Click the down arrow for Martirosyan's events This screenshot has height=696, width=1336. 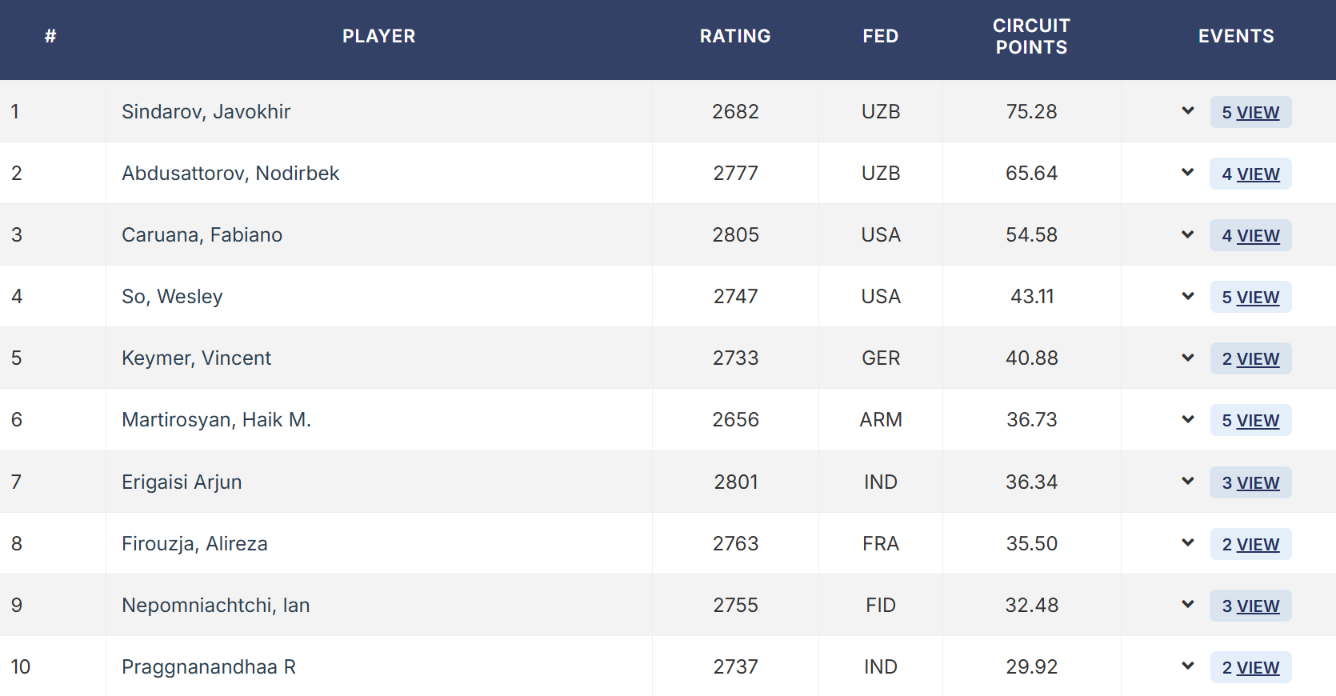(x=1188, y=420)
